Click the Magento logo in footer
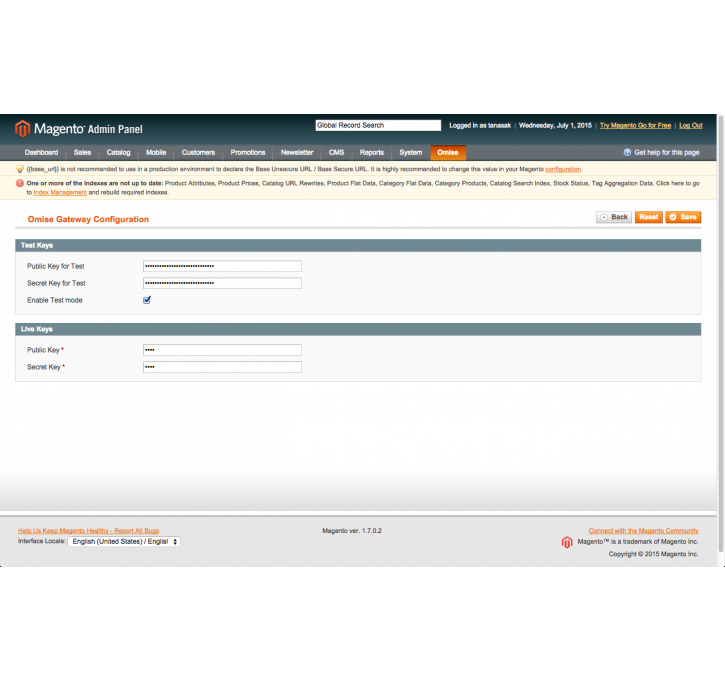Screen dimensions: 725x680 click(567, 542)
